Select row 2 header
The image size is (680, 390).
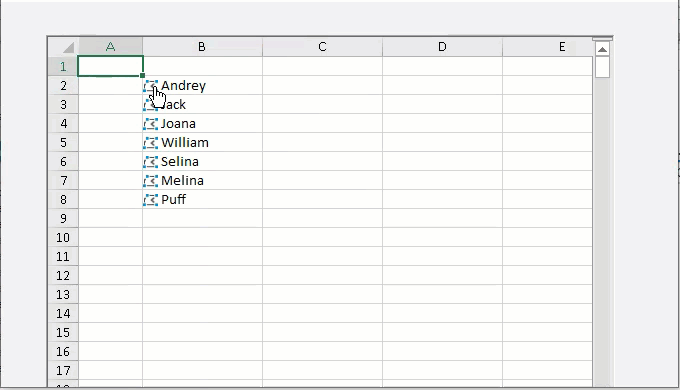click(x=63, y=85)
